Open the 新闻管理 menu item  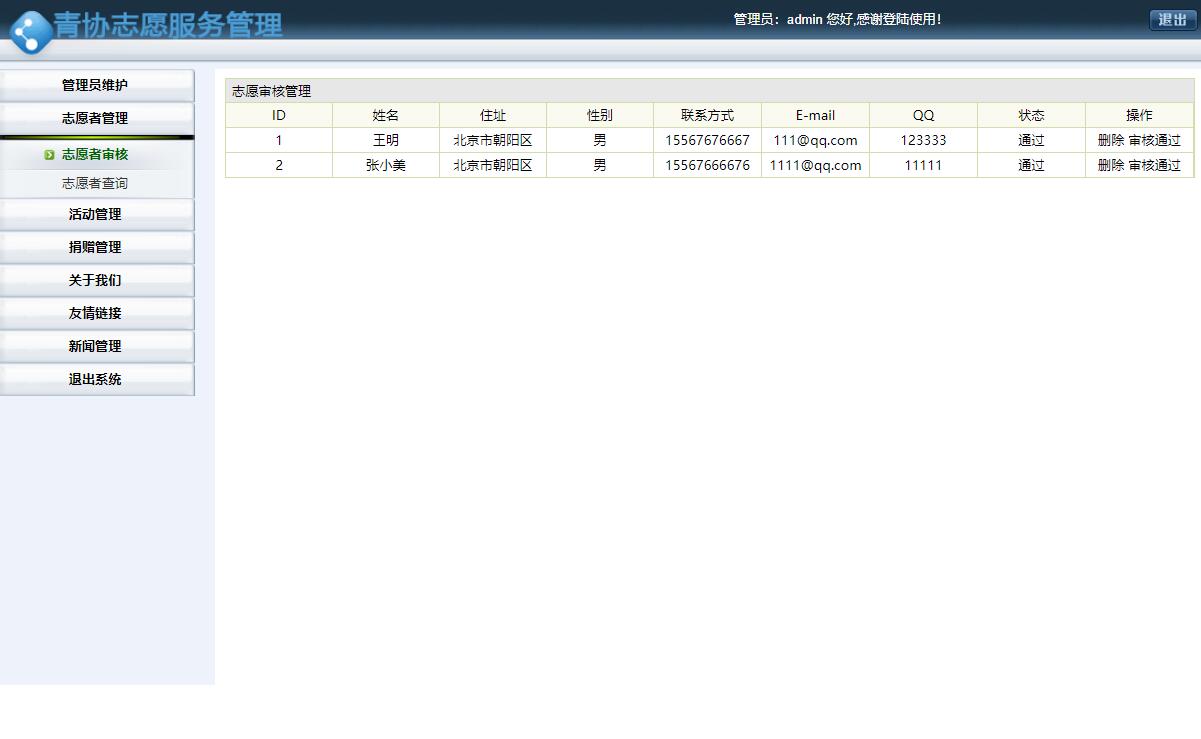pyautogui.click(x=95, y=346)
